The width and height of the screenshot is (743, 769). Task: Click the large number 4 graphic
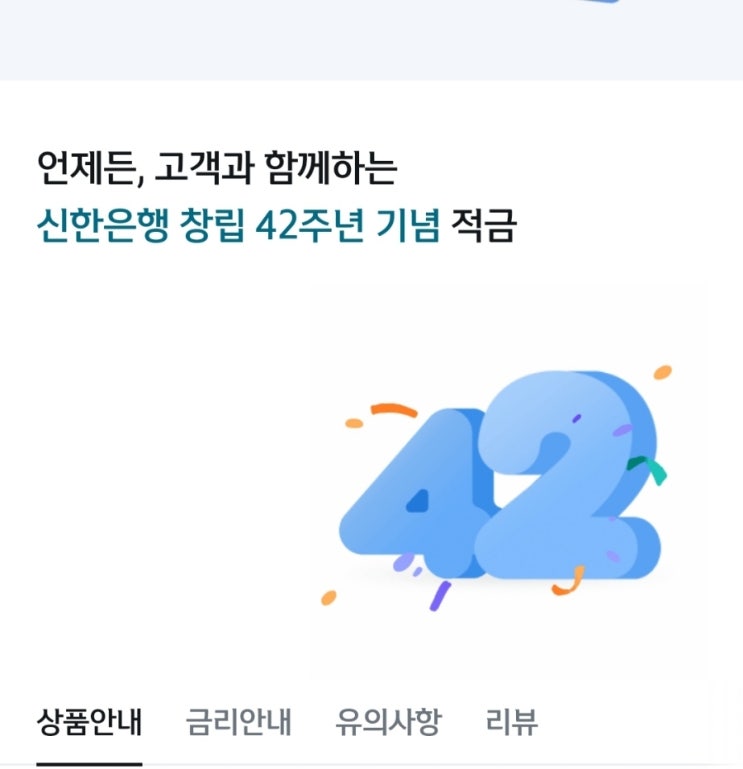(x=417, y=493)
